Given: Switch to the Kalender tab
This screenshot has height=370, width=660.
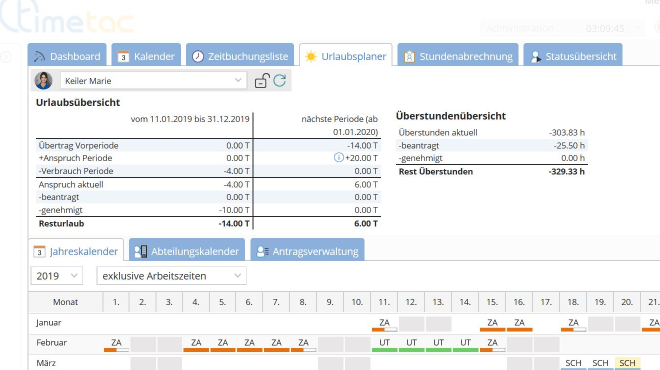Looking at the screenshot, I should (146, 56).
